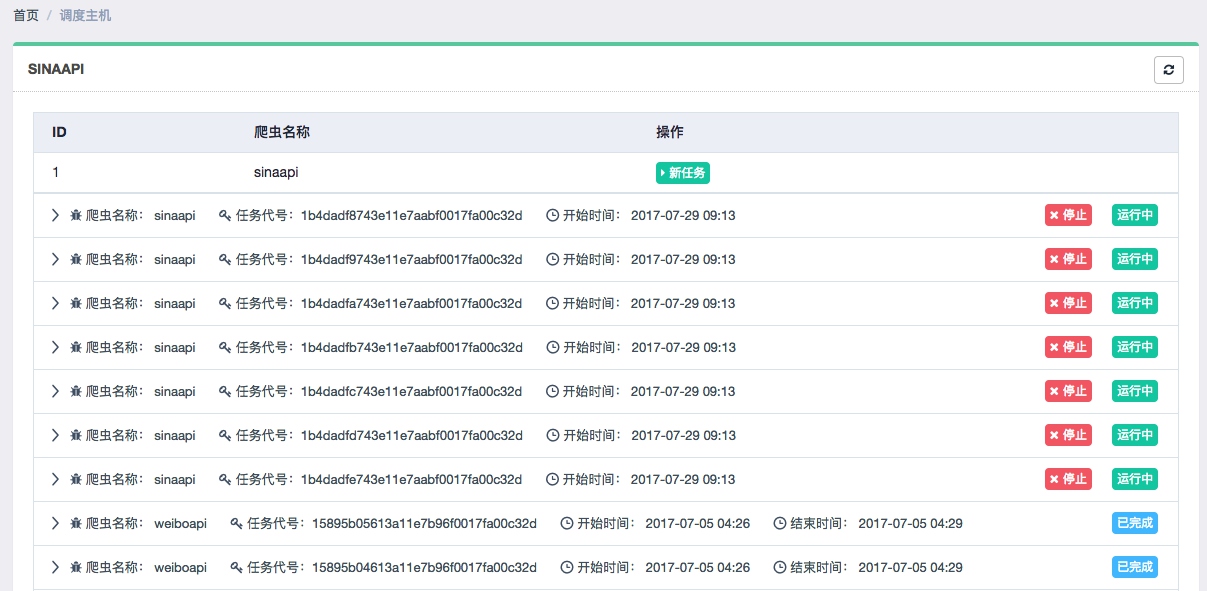Click the ID cell showing 1

click(56, 172)
